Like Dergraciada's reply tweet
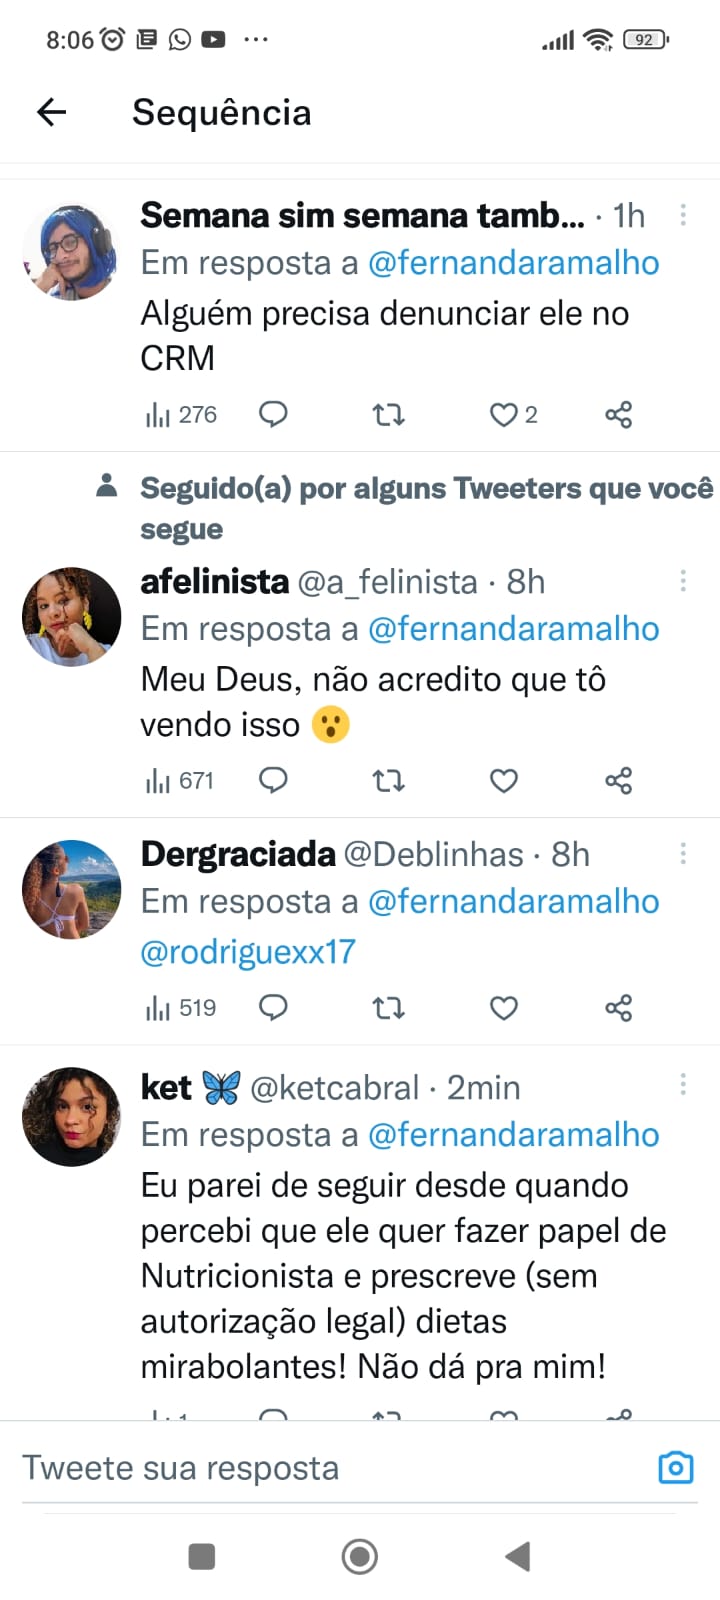This screenshot has width=720, height=1600. (503, 1008)
